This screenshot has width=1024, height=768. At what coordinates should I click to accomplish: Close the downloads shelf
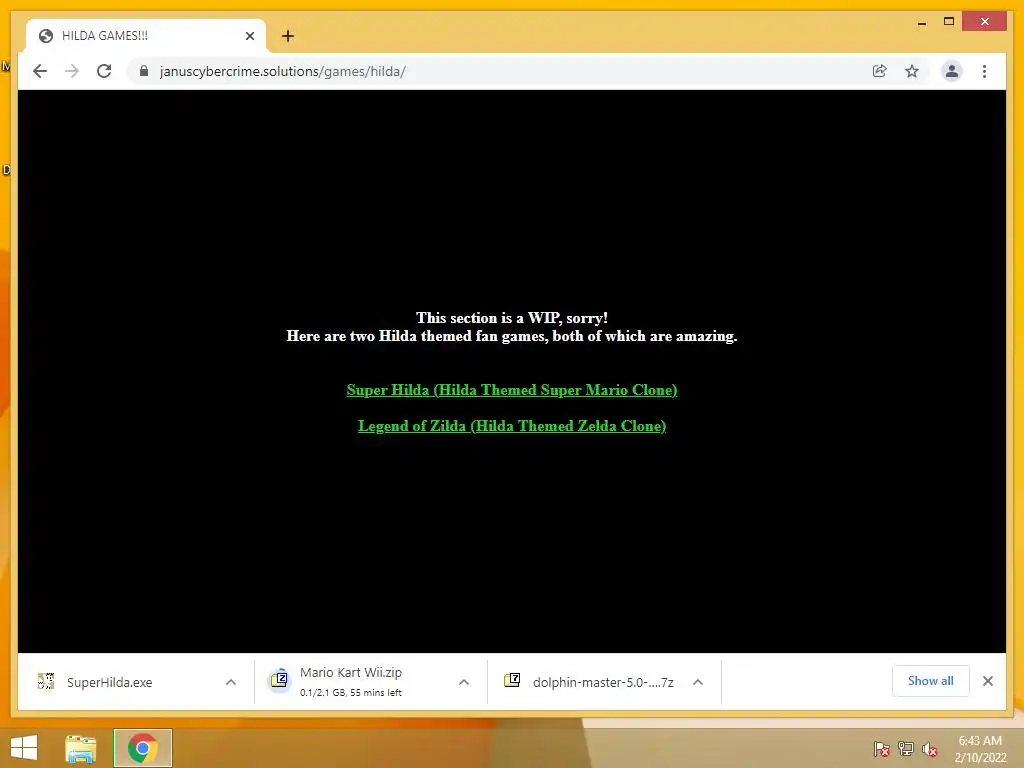click(x=987, y=681)
